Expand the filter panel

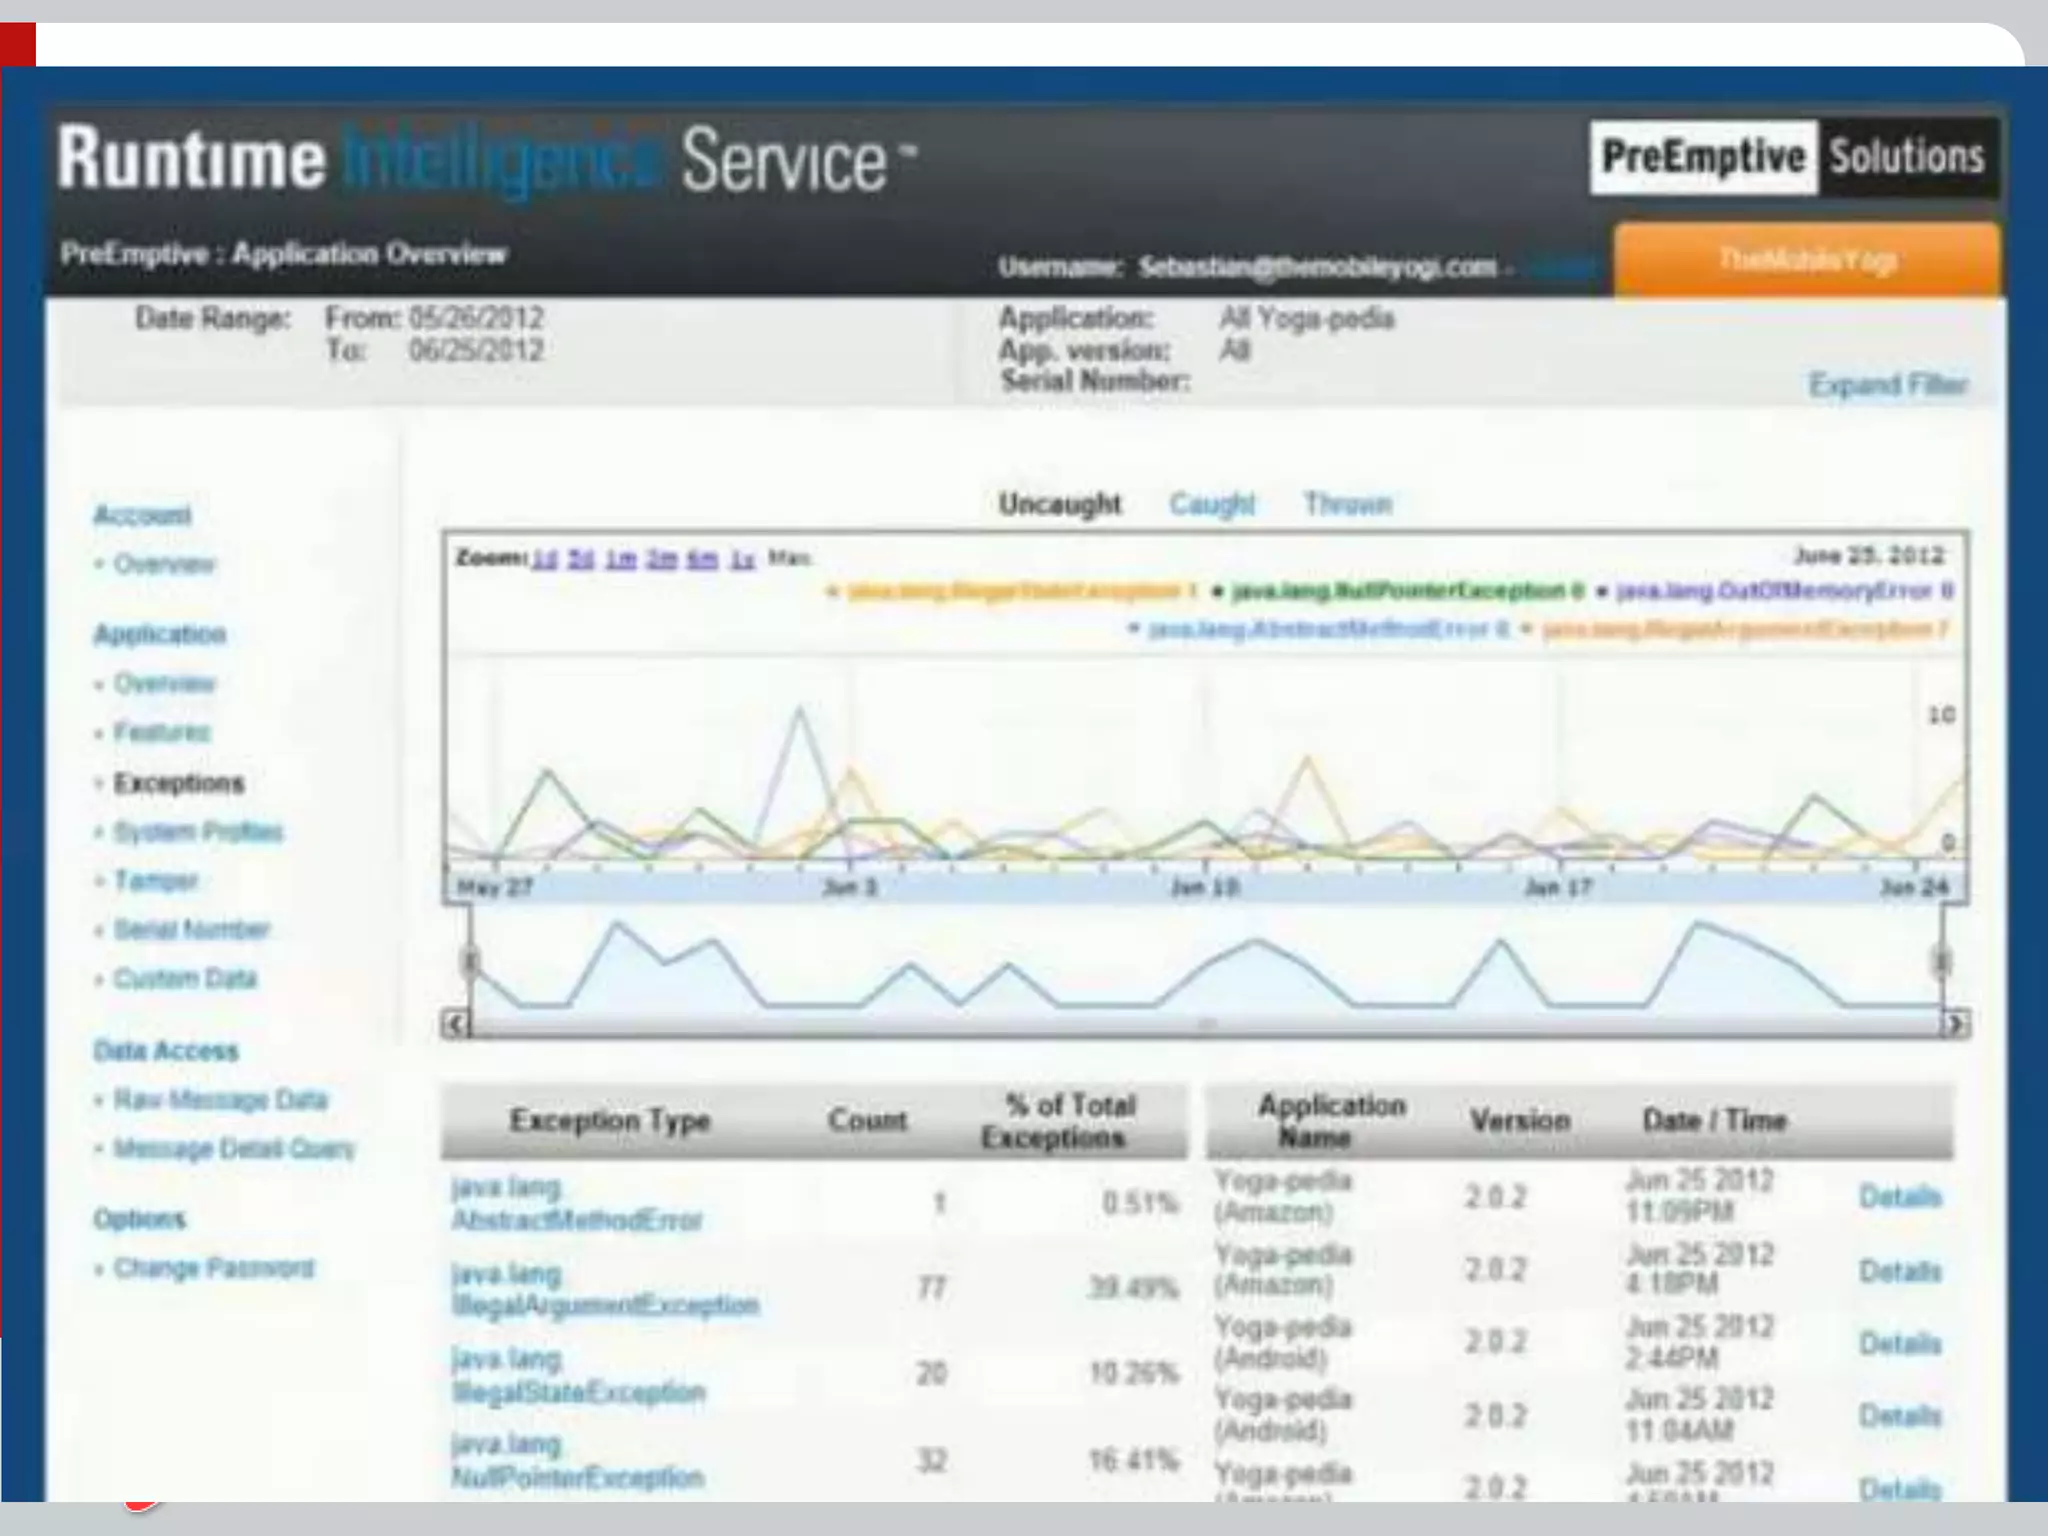[x=1887, y=385]
